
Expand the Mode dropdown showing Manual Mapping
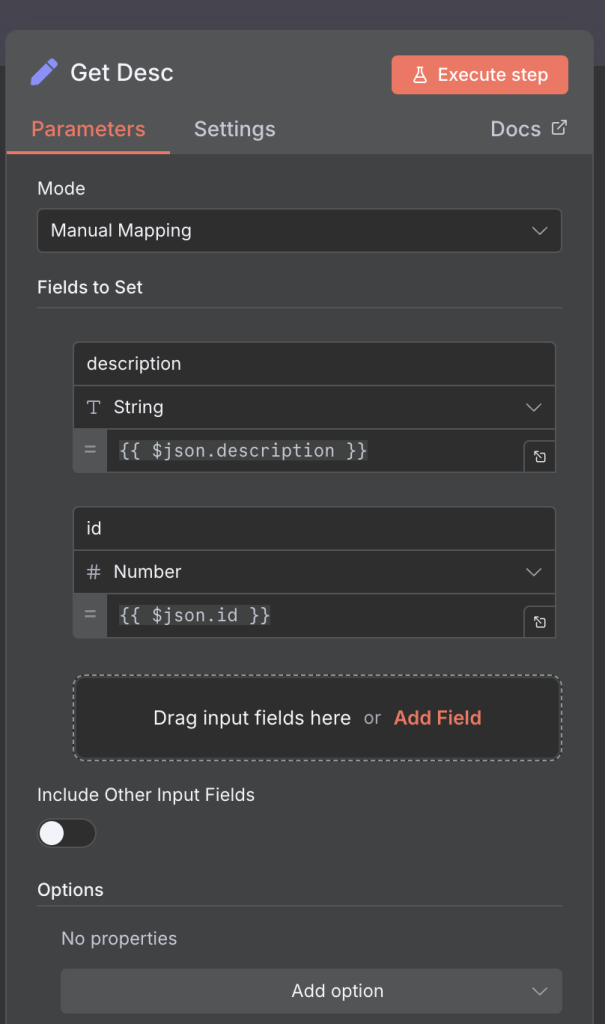pos(299,231)
